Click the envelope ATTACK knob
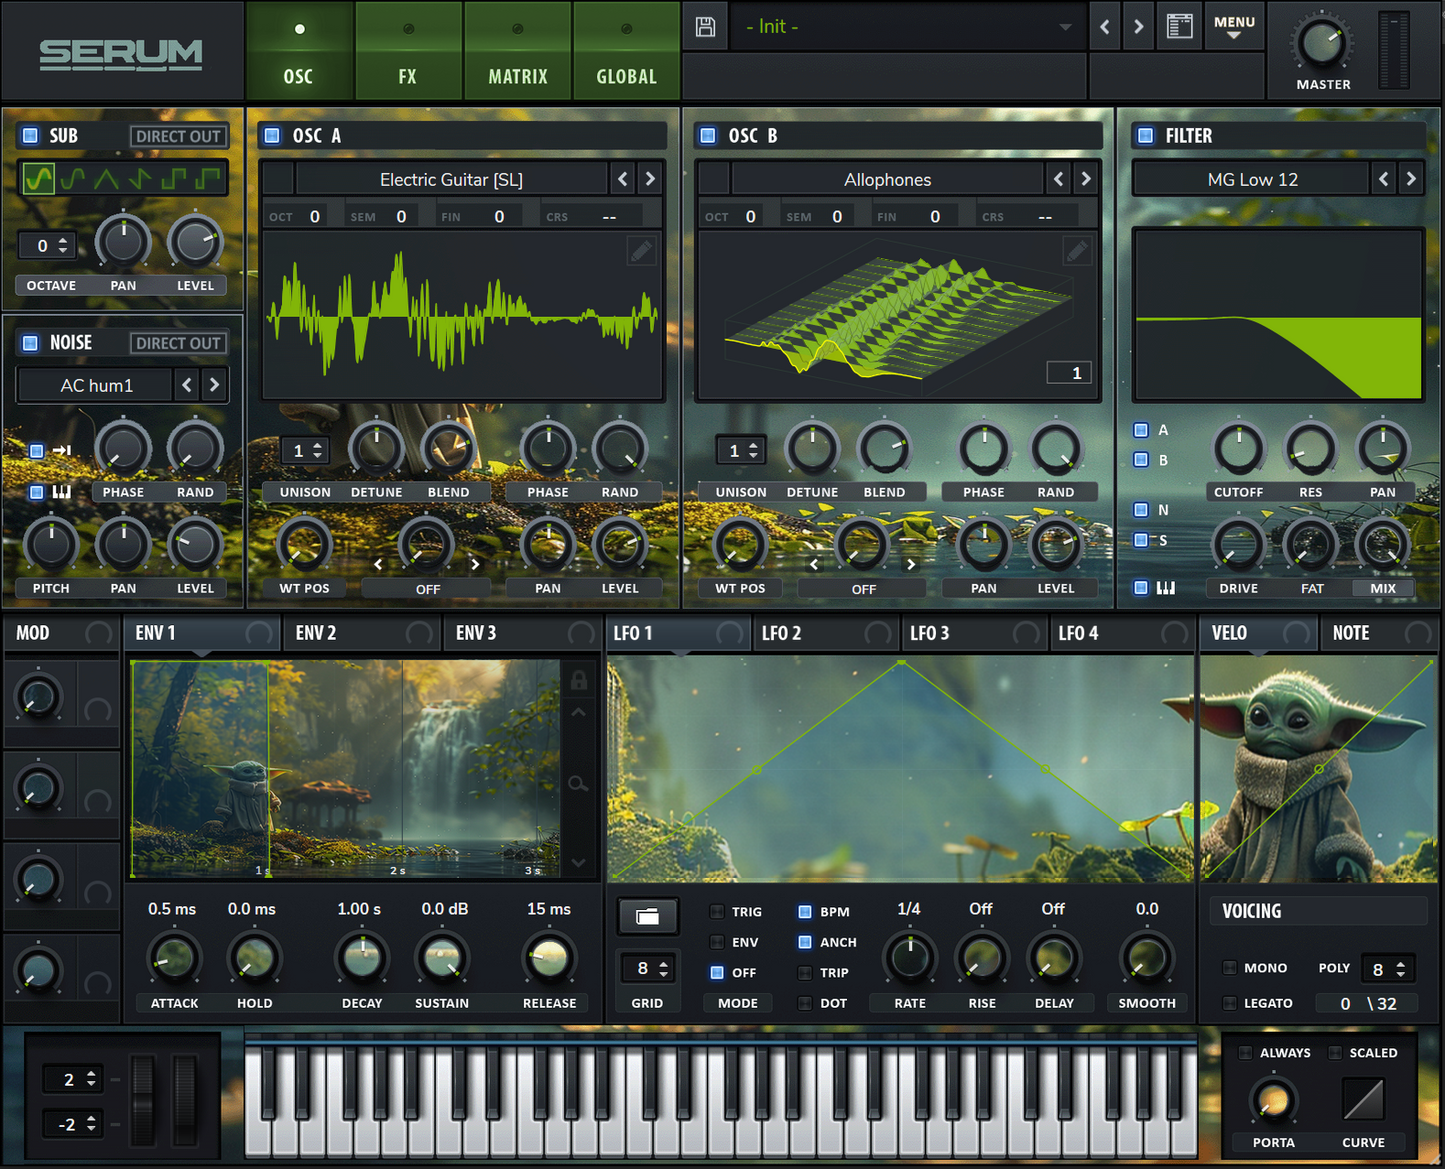This screenshot has height=1169, width=1445. [175, 958]
